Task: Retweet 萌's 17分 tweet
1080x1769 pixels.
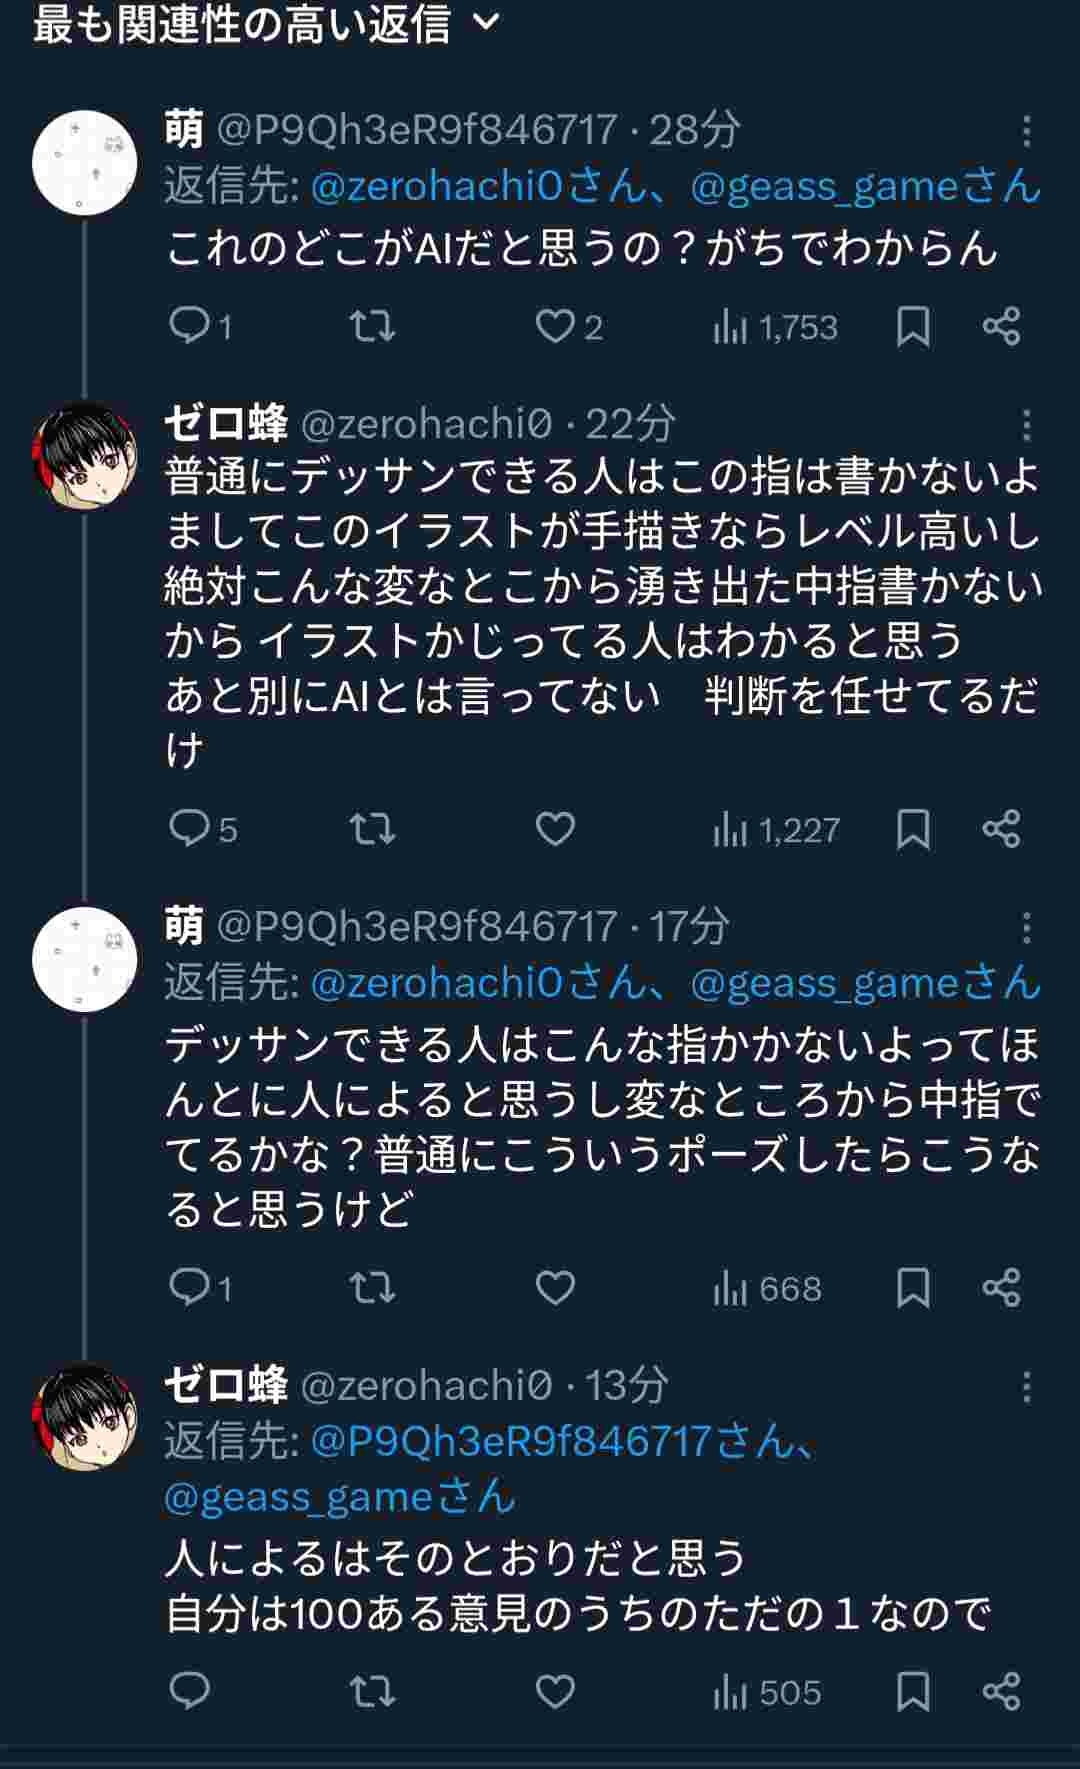Action: [372, 1288]
